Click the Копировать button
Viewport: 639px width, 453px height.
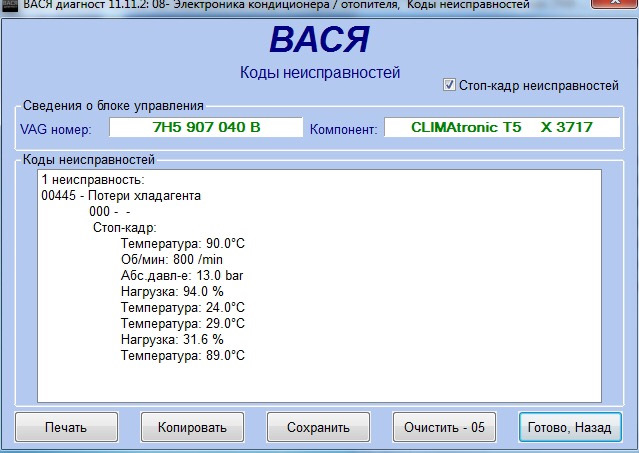(x=192, y=427)
